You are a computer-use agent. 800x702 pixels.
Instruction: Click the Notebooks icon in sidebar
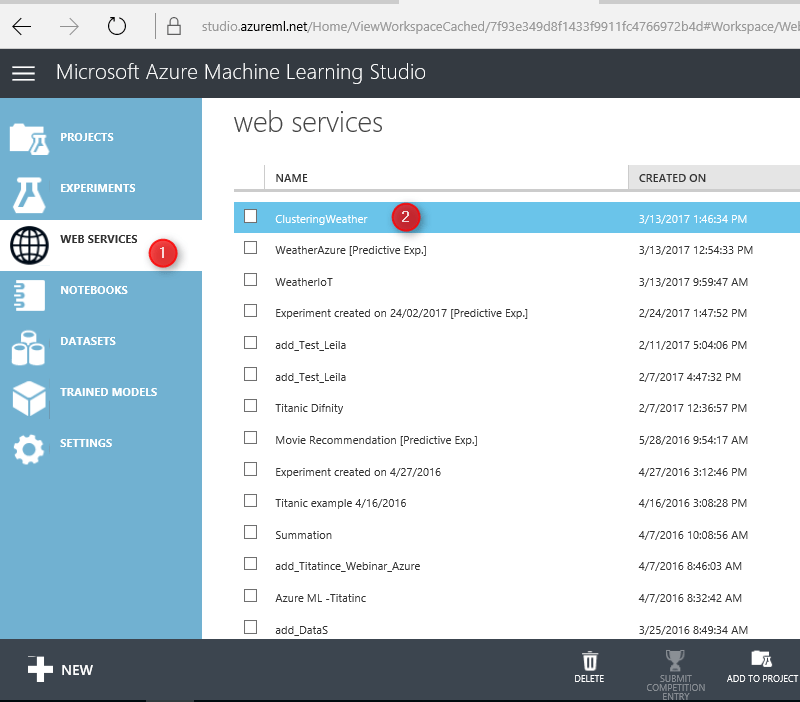pyautogui.click(x=29, y=295)
